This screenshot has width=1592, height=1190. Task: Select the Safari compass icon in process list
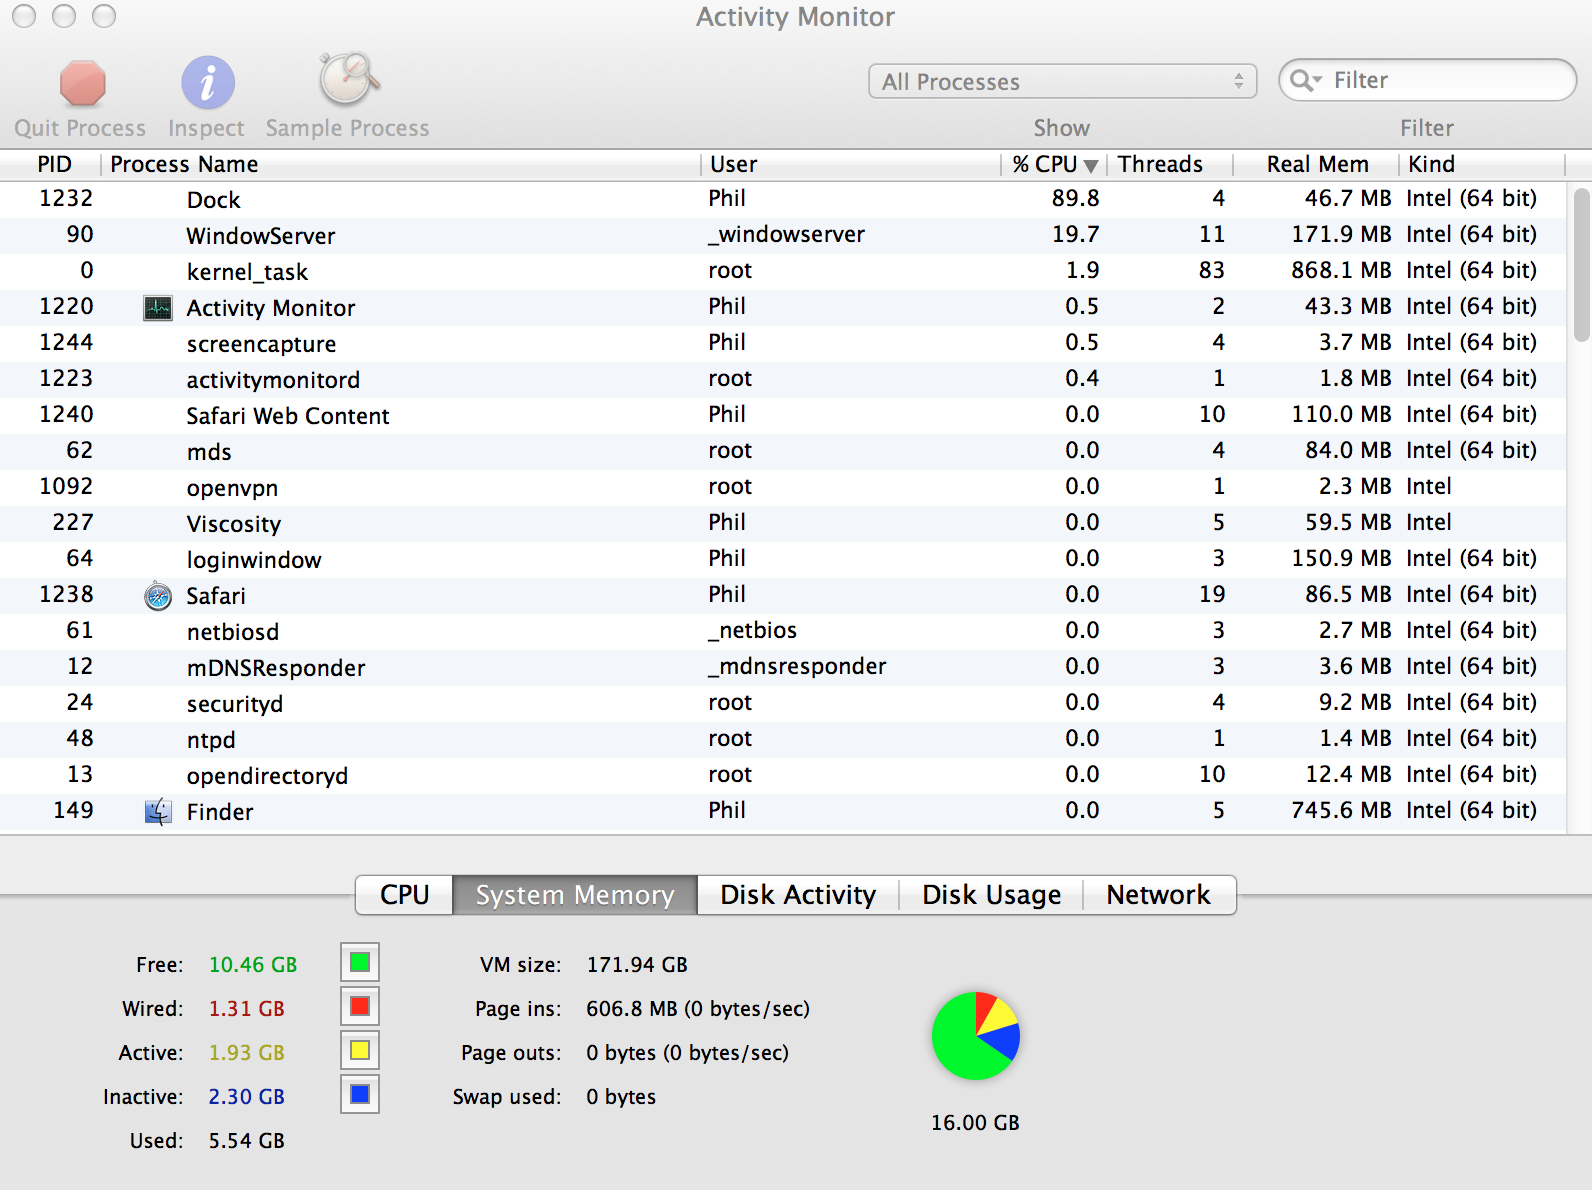pos(158,596)
